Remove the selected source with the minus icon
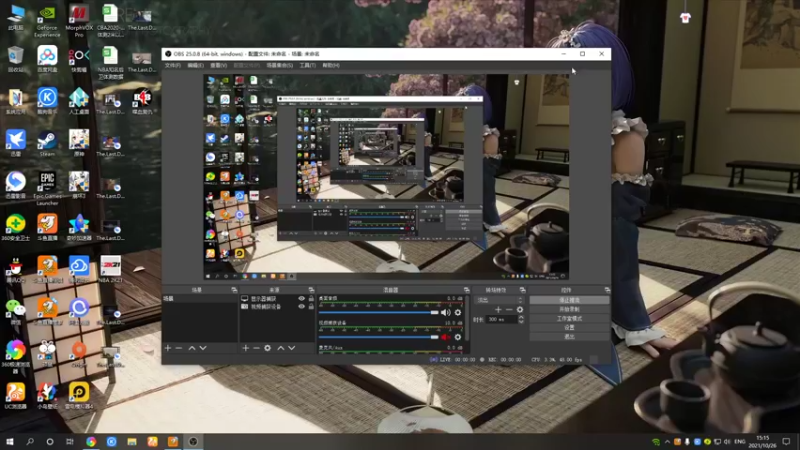 pyautogui.click(x=256, y=348)
